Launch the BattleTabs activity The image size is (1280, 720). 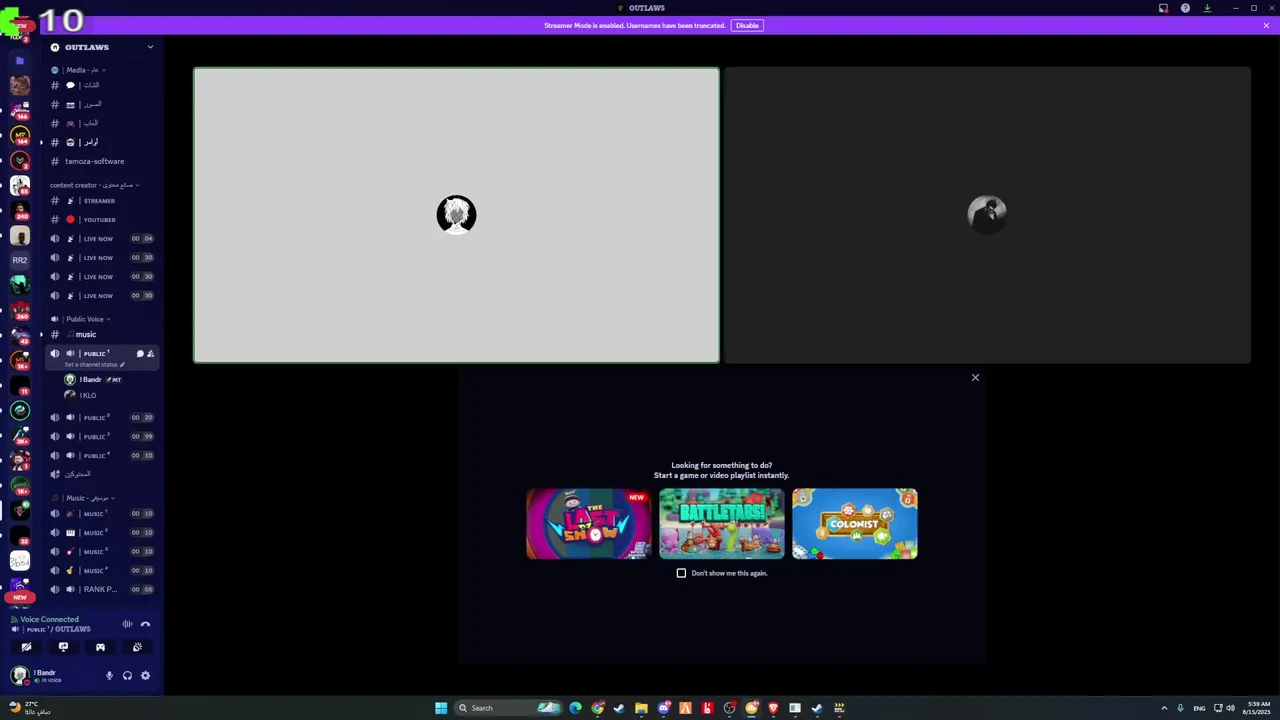click(721, 524)
